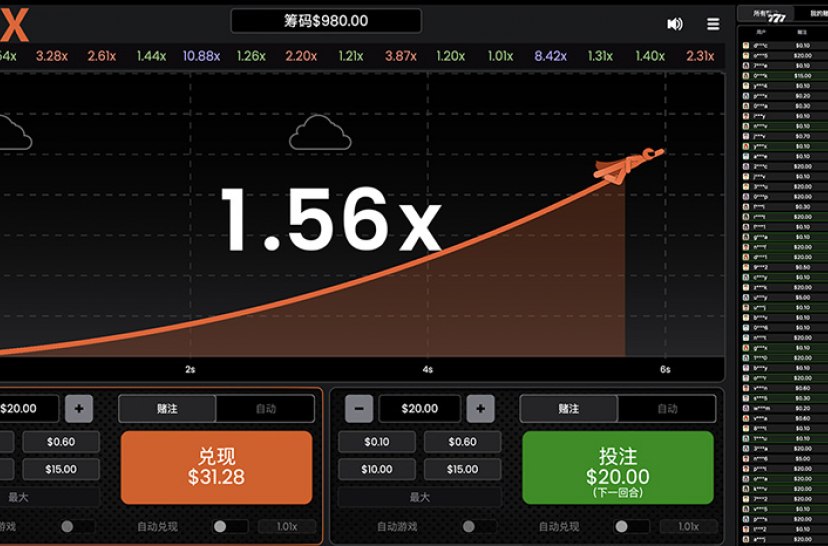Screen dimensions: 828x546
Task: Toggle 自动兑现 switch in right panel
Action: pyautogui.click(x=631, y=526)
